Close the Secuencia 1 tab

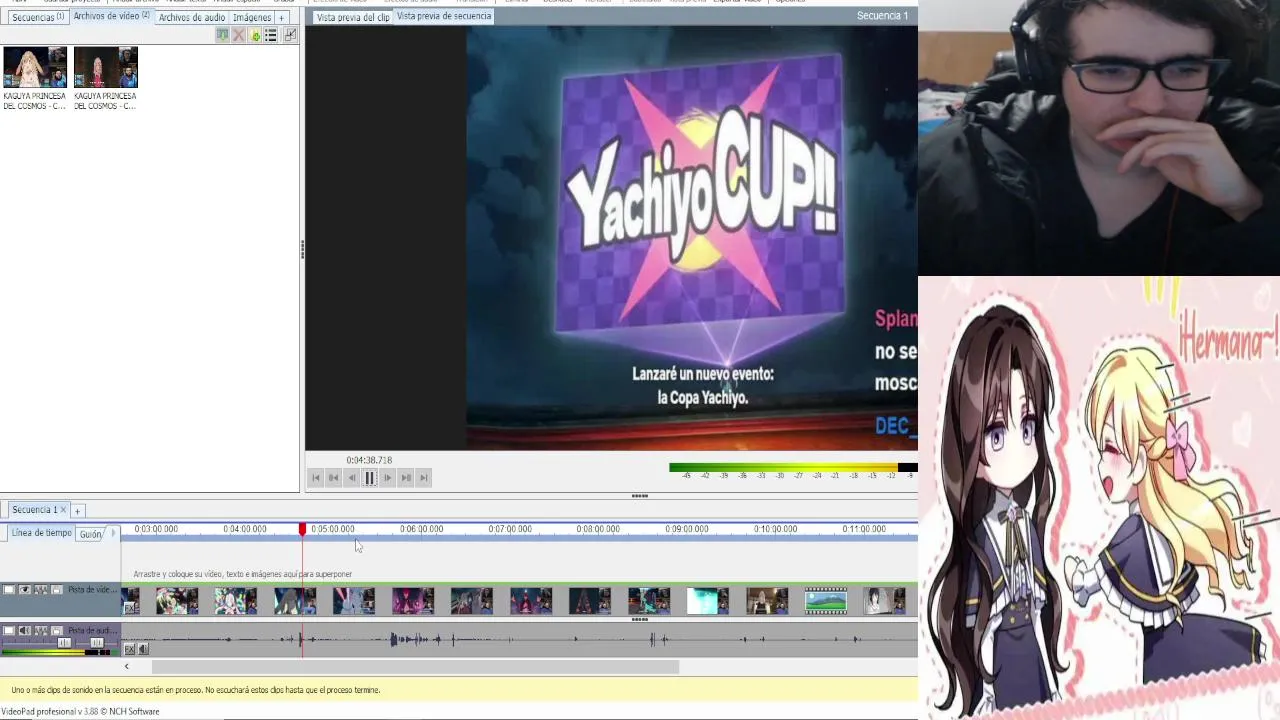pos(63,510)
